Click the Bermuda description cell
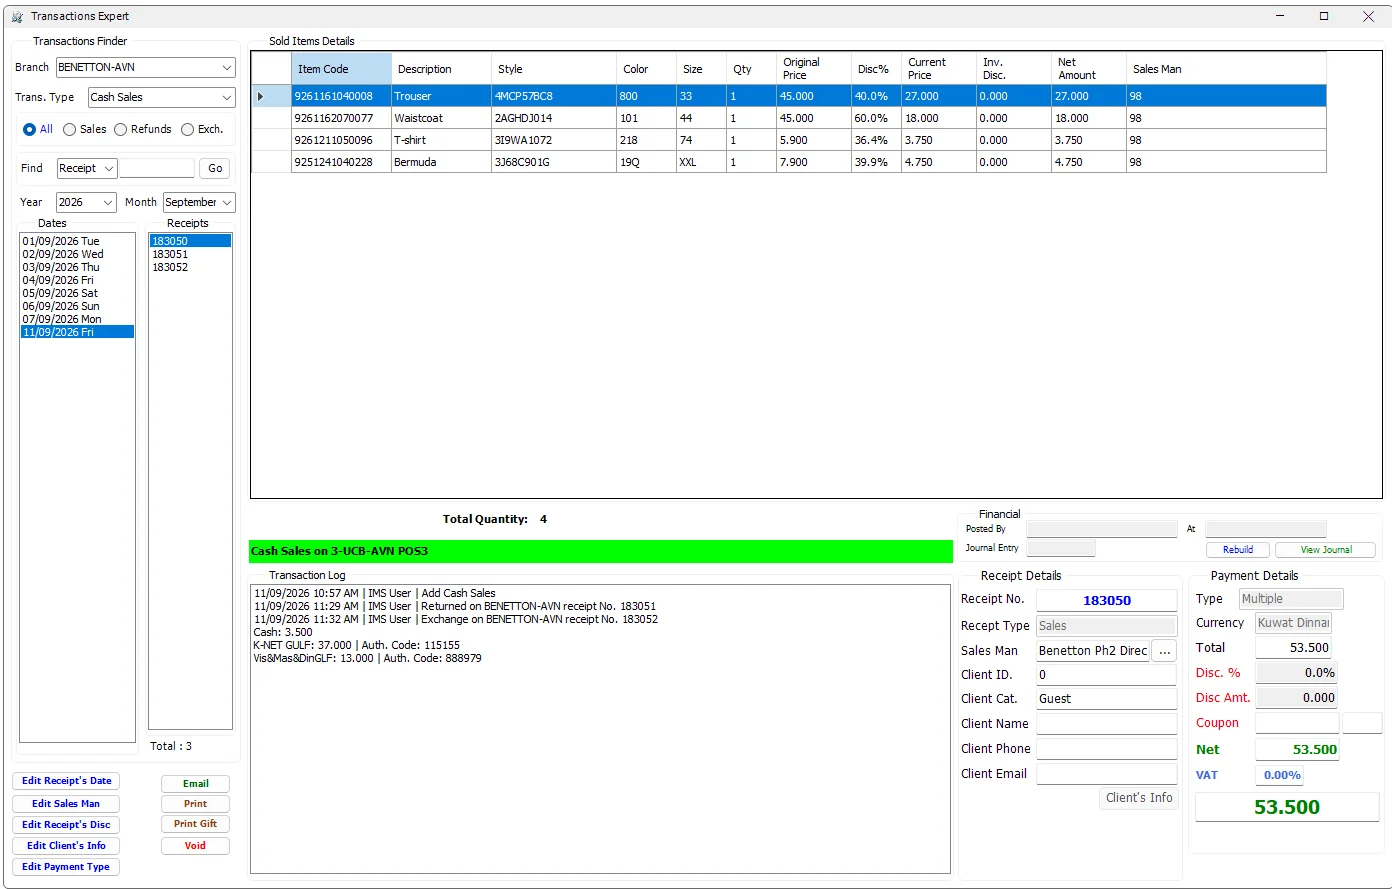1392x889 pixels. (x=441, y=162)
